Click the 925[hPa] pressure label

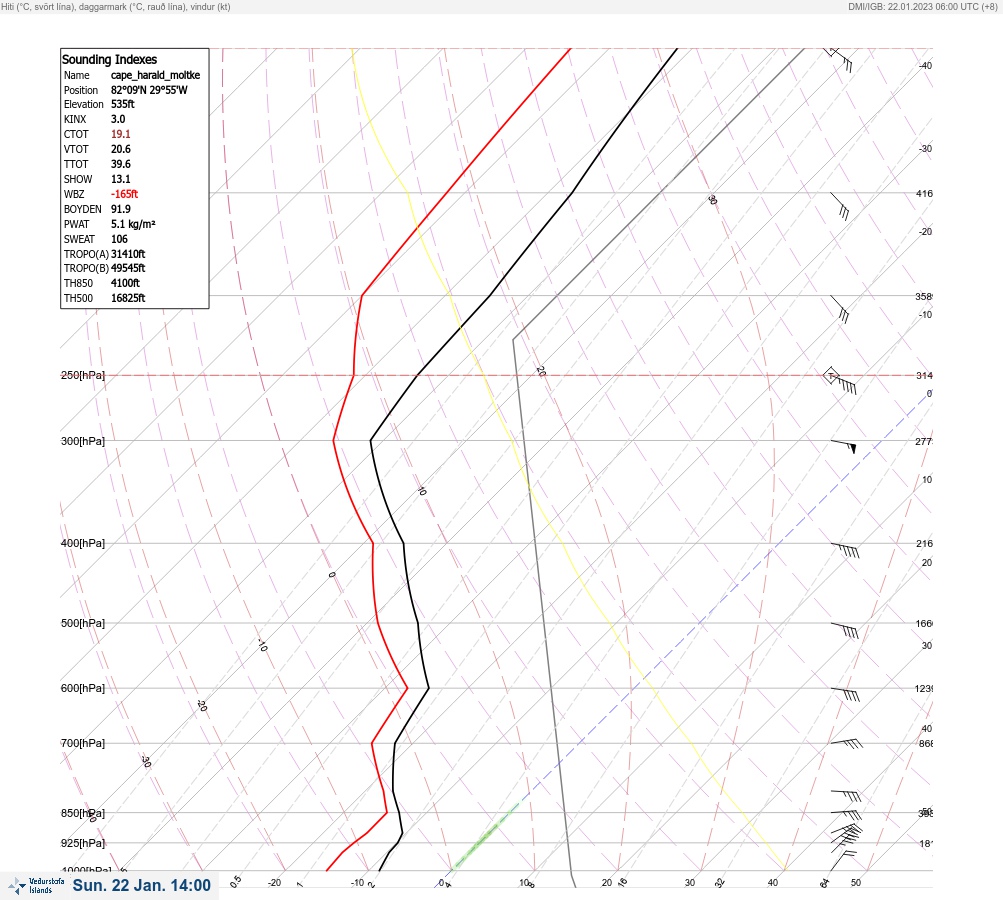pyautogui.click(x=83, y=843)
